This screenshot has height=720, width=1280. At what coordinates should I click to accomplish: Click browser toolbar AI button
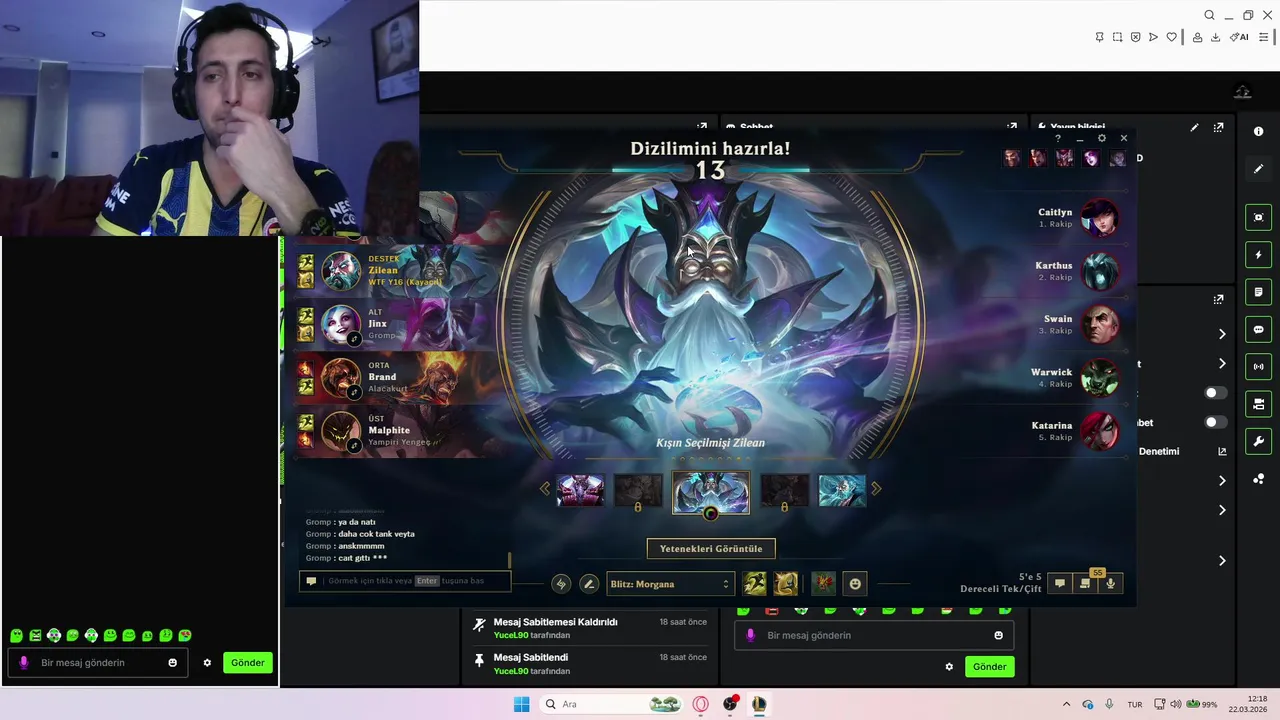(x=1239, y=37)
